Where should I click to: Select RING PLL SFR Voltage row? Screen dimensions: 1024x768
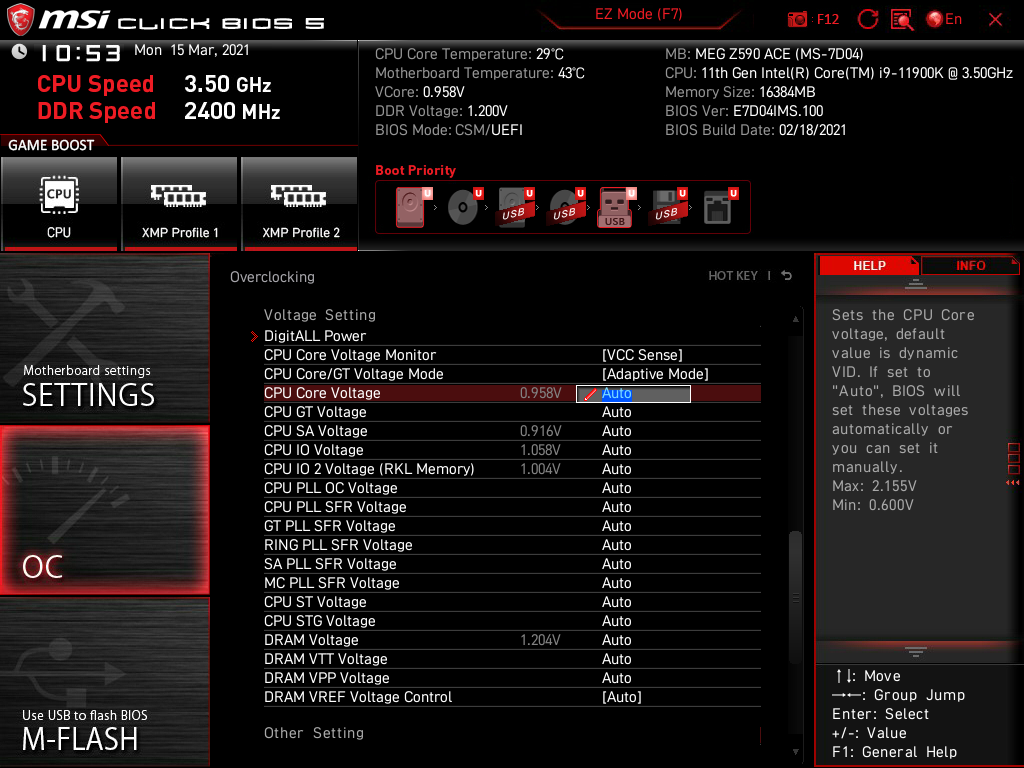point(512,545)
